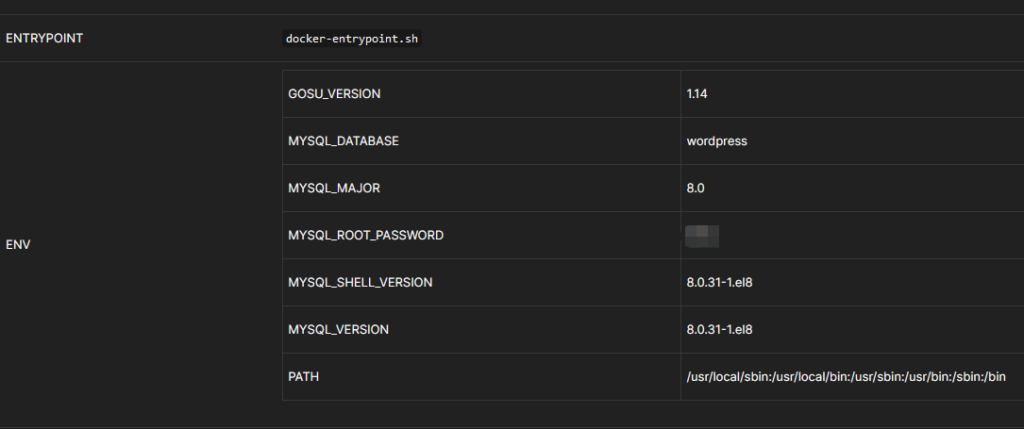This screenshot has width=1024, height=429.
Task: Click the ENTRYPOINT row label
Action: point(43,39)
